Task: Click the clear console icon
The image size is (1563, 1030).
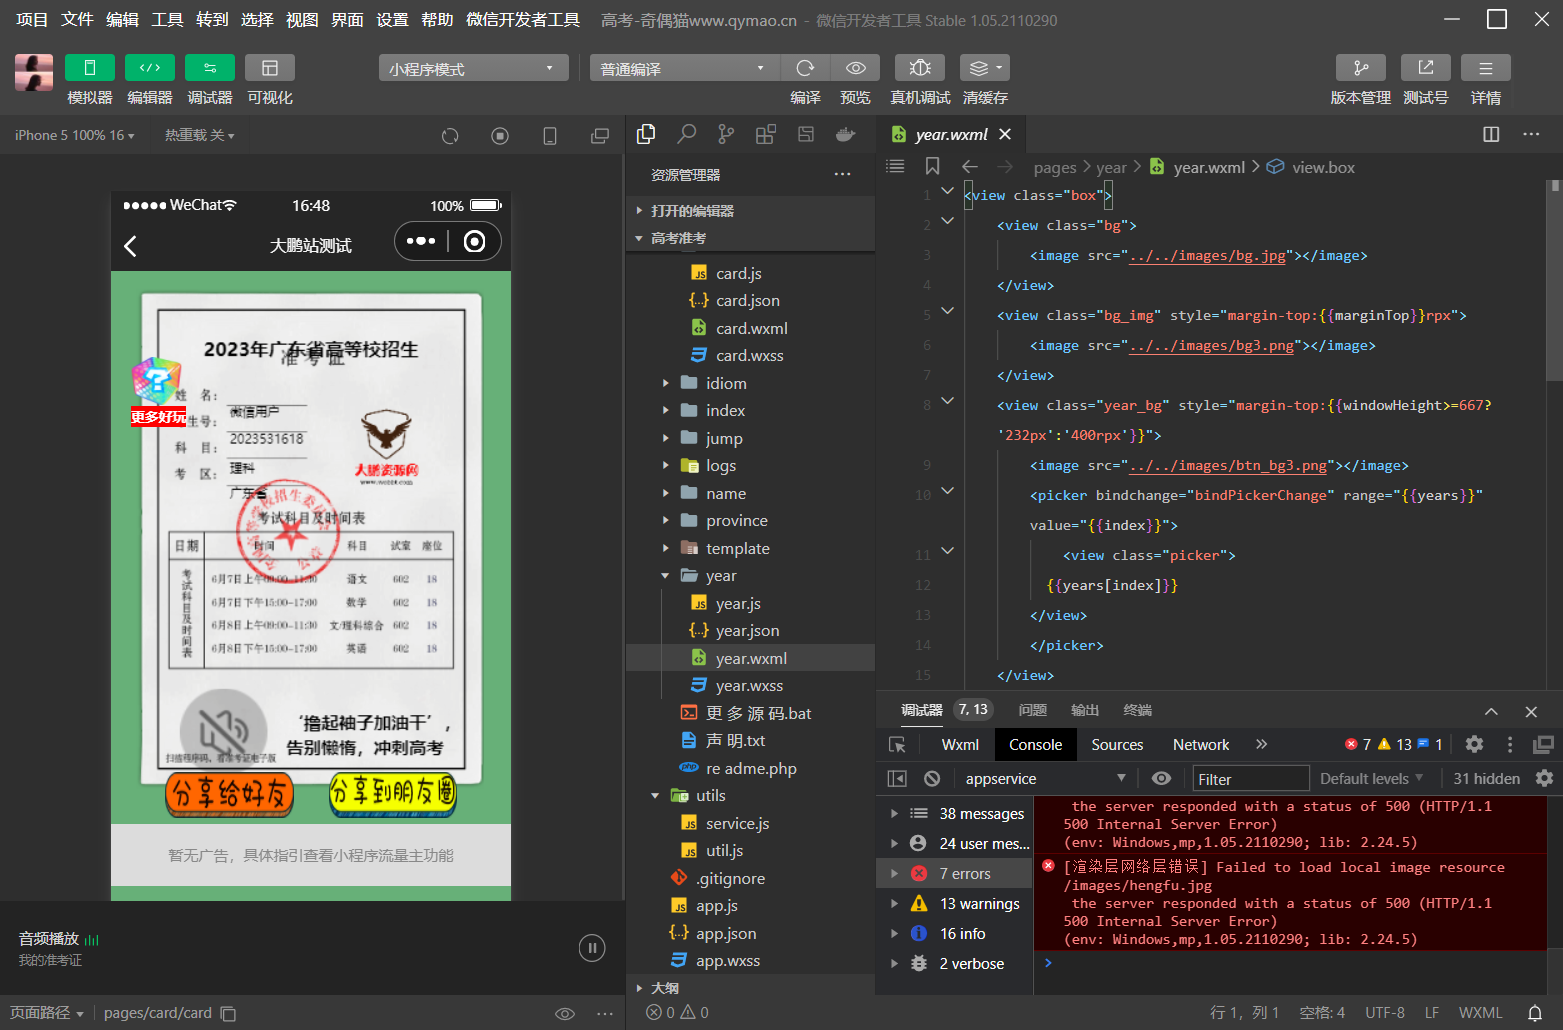Action: click(x=932, y=779)
